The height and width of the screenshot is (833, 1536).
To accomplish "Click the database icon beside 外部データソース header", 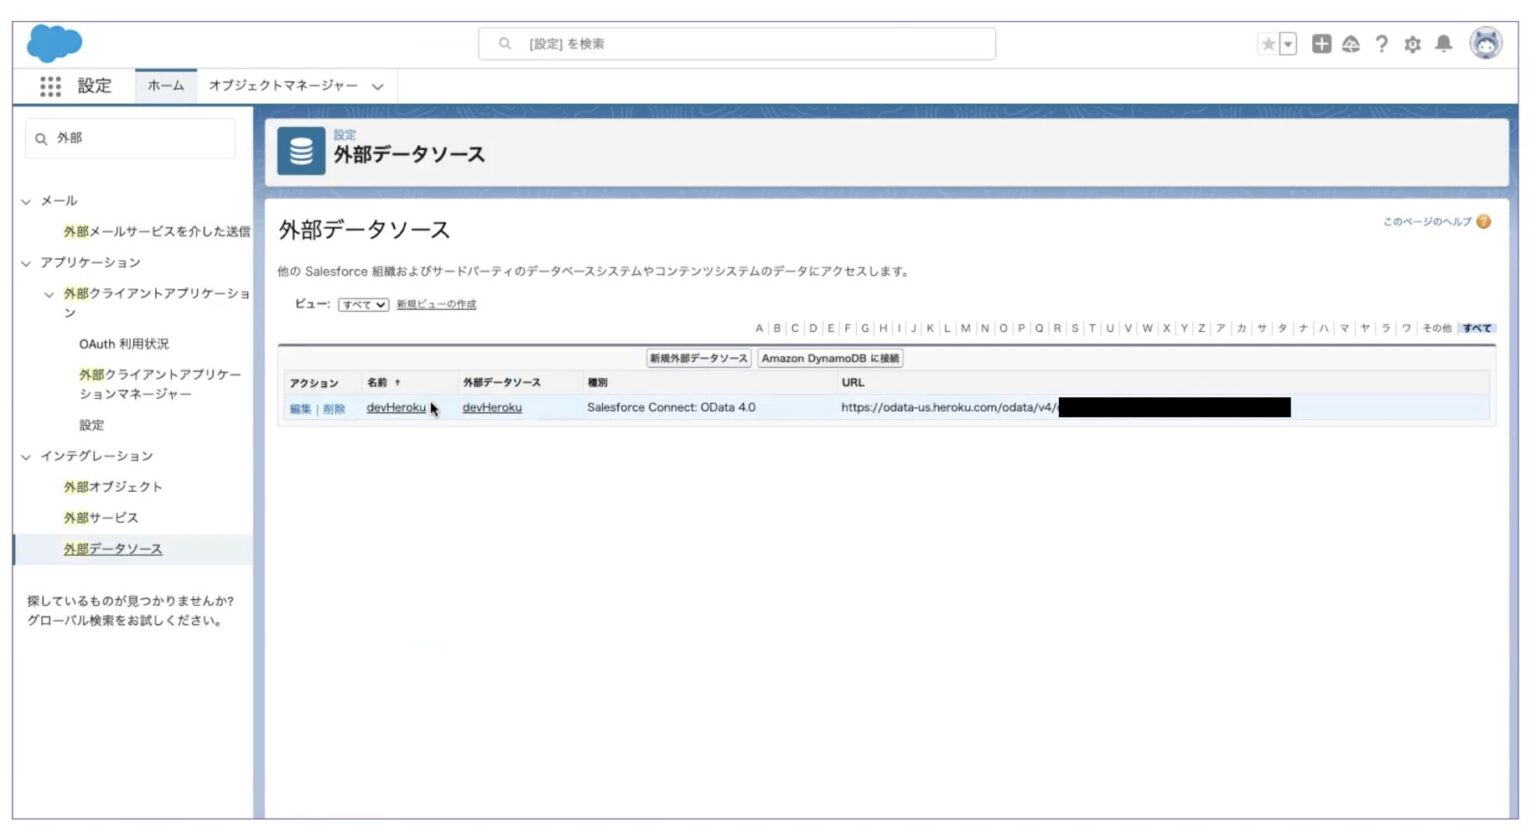I will tap(301, 151).
